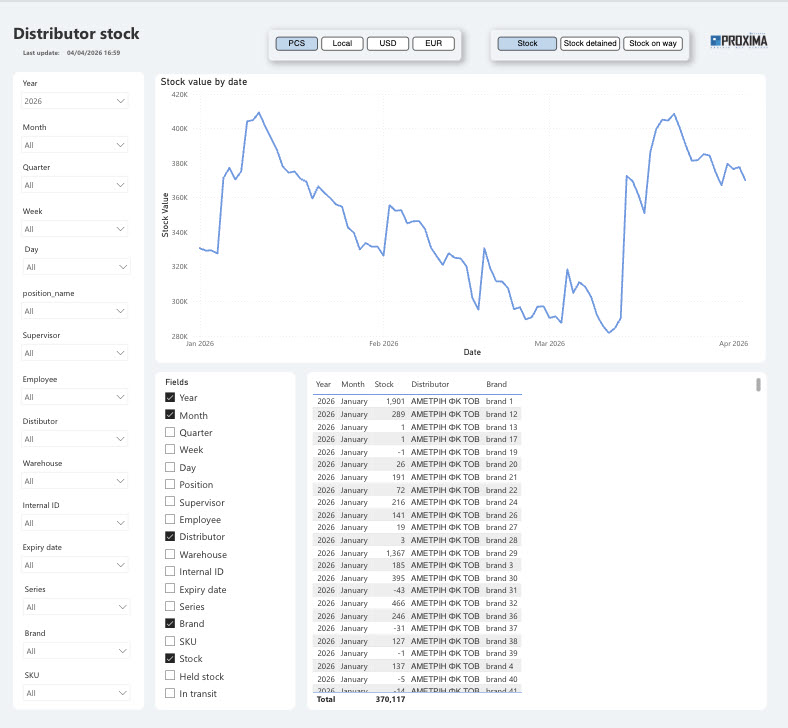Screen dimensions: 788x728
Task: Open the SKU filter dropdown
Action: [76, 693]
